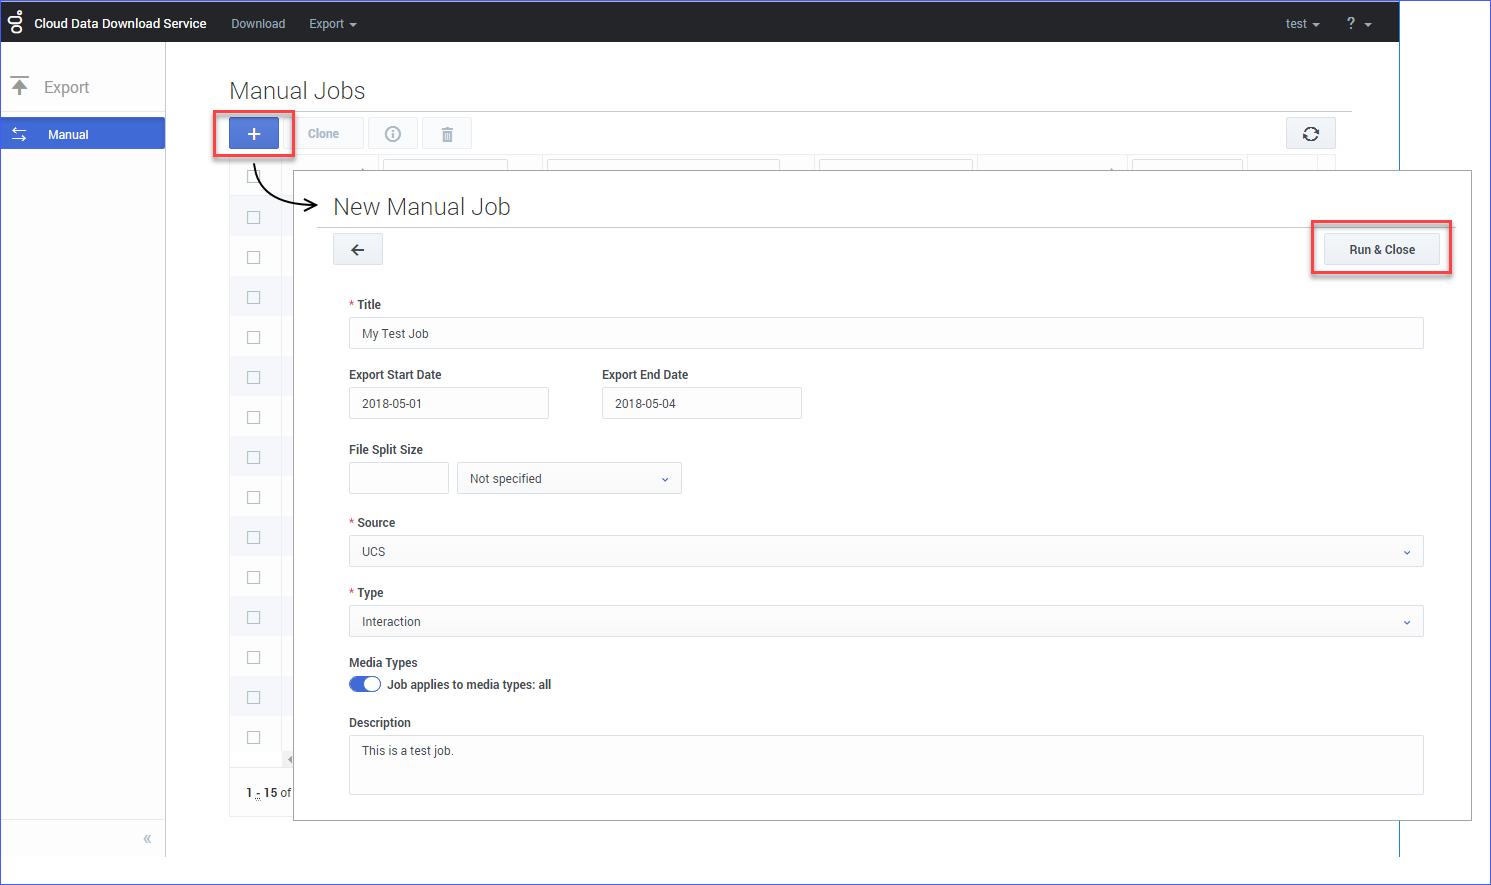1491x885 pixels.
Task: Click the Run & Close button
Action: click(1381, 249)
